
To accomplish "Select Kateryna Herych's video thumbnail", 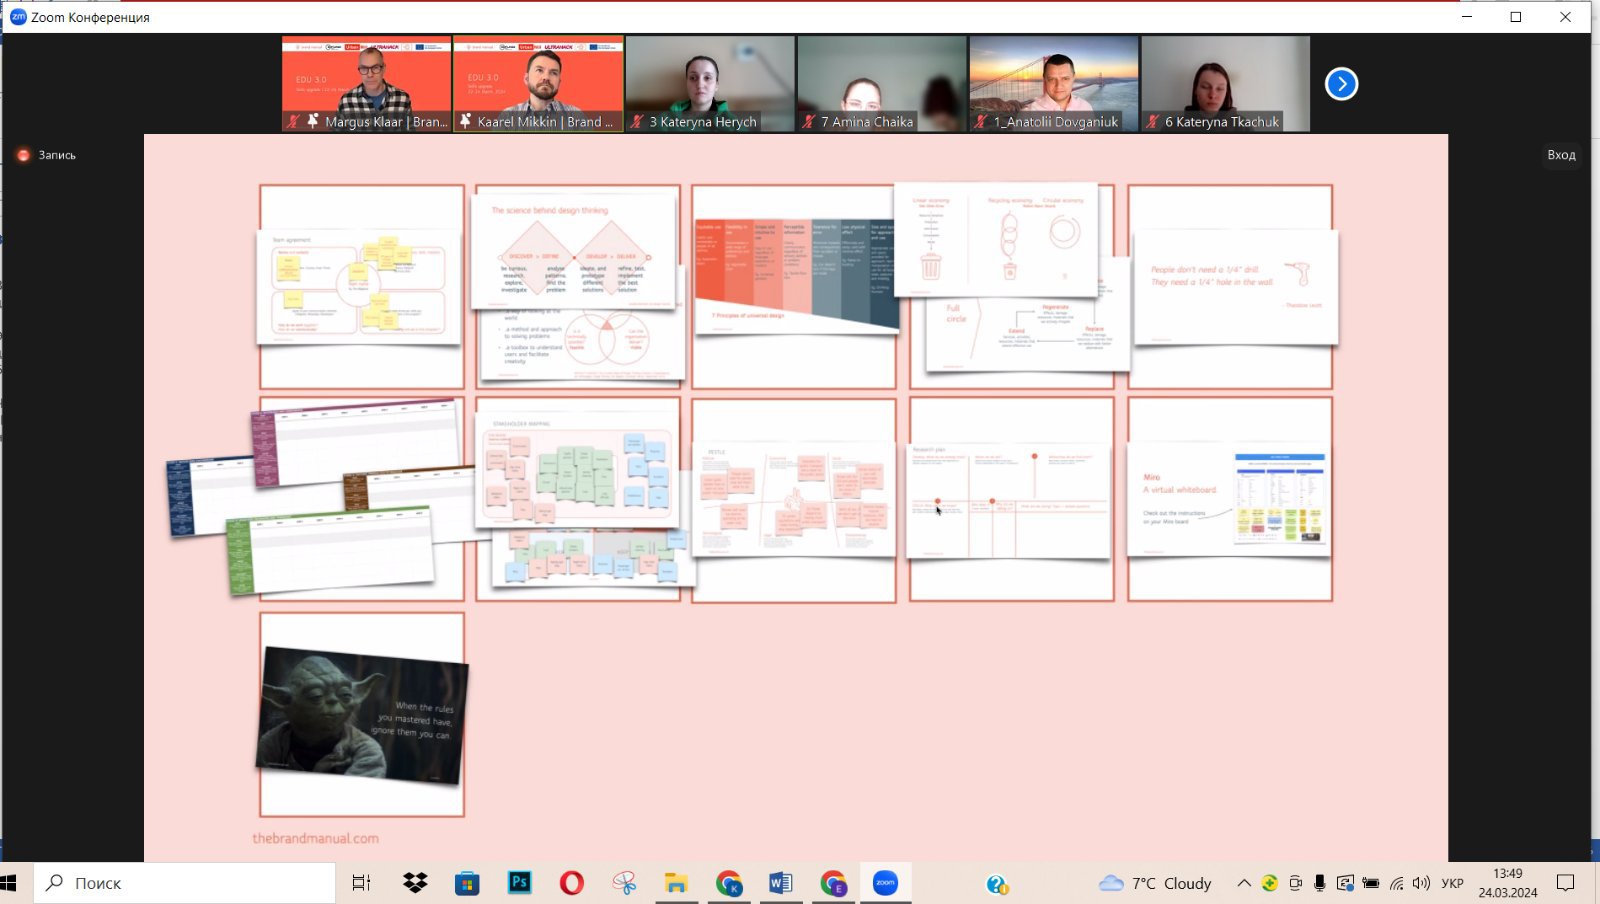I will coord(710,84).
